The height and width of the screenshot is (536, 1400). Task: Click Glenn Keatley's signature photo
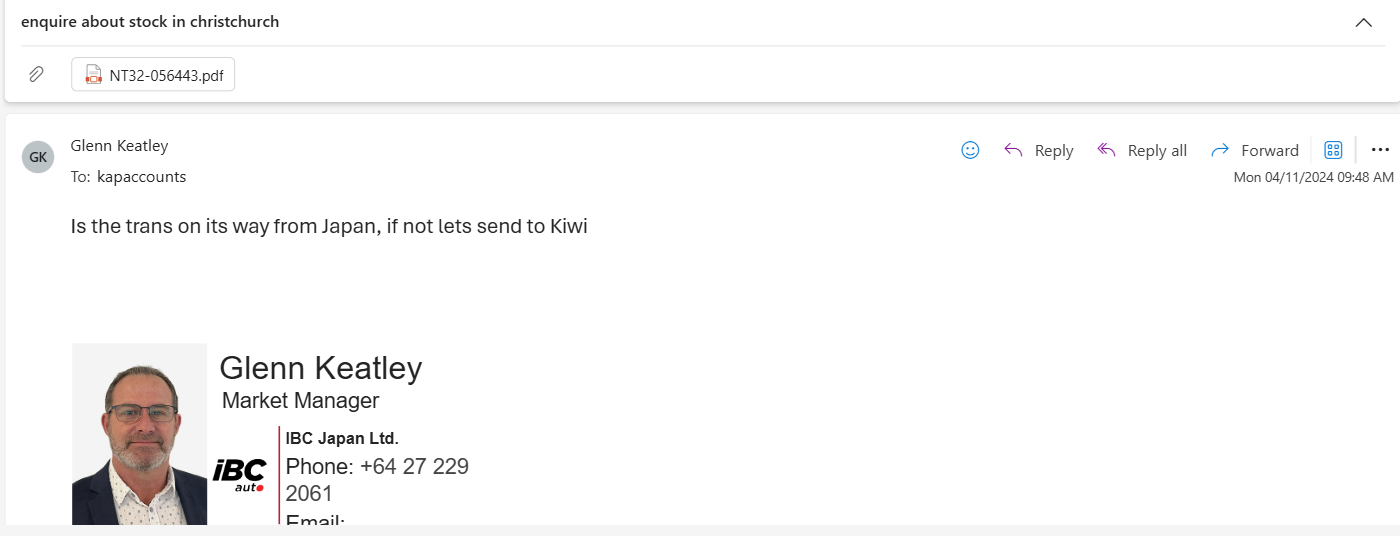[x=139, y=434]
